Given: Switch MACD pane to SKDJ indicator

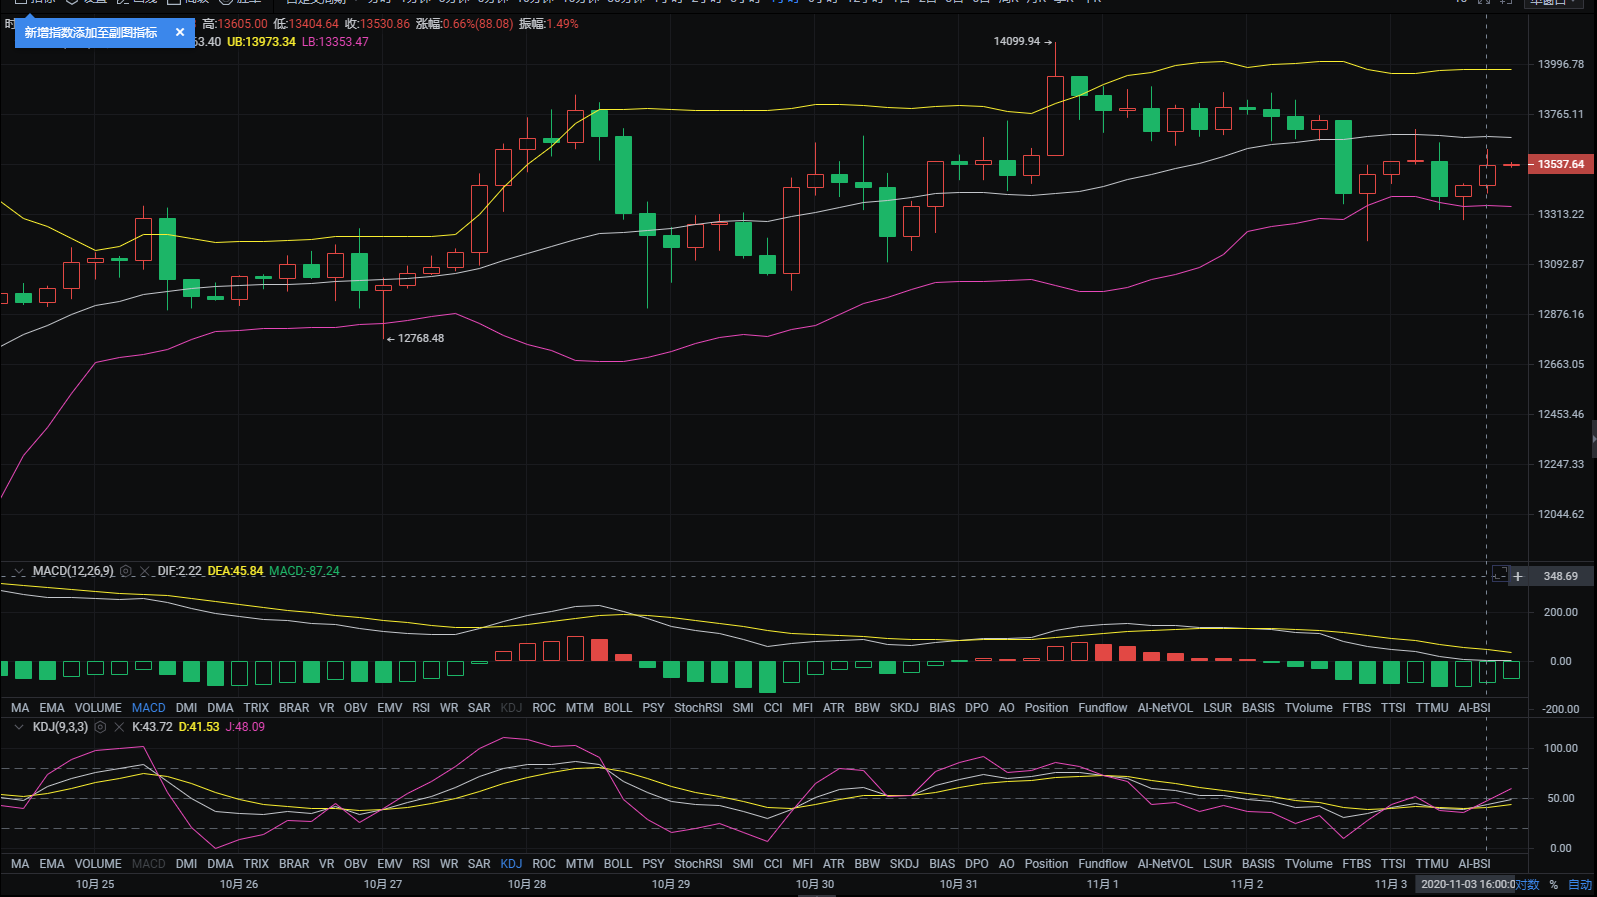Looking at the screenshot, I should tap(904, 708).
